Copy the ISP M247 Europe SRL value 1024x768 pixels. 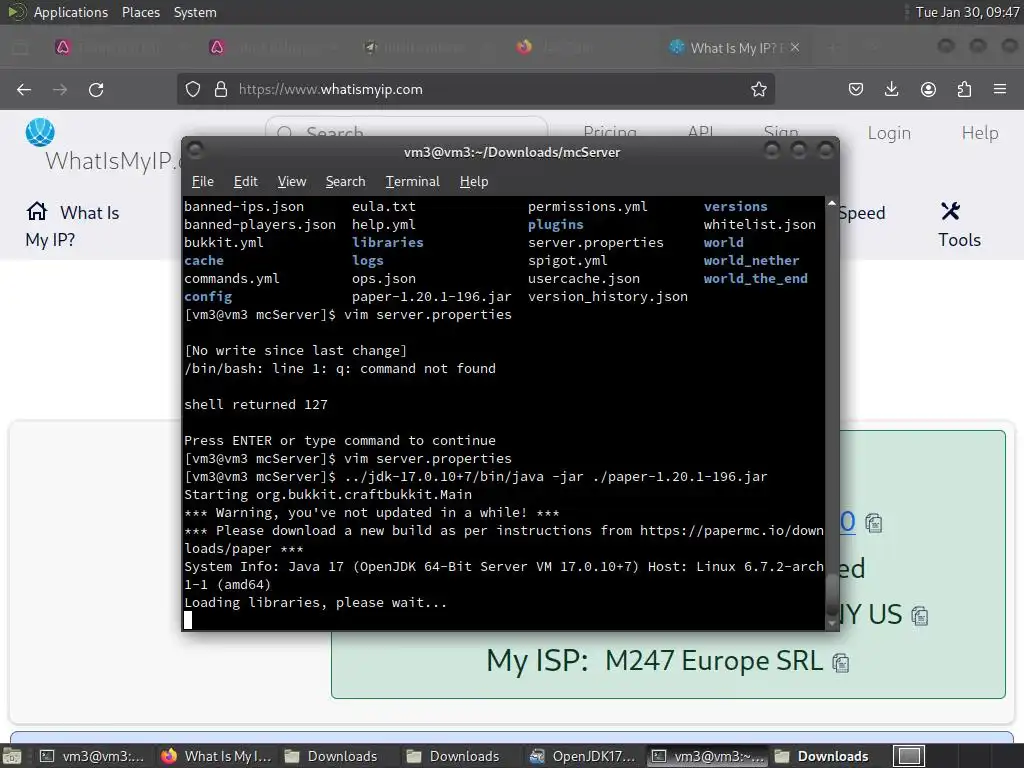coord(840,663)
